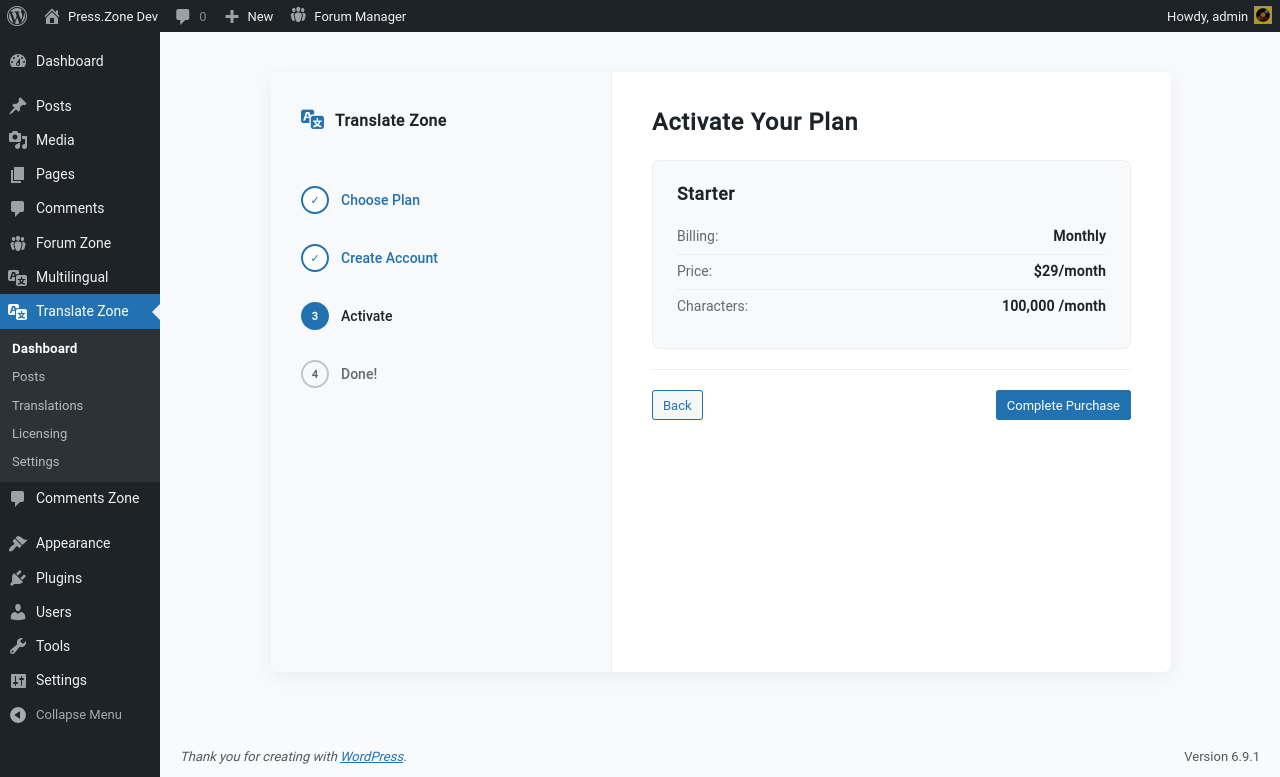Image resolution: width=1280 pixels, height=777 pixels.
Task: Click the Version 6.9.1 text
Action: [x=1222, y=757]
